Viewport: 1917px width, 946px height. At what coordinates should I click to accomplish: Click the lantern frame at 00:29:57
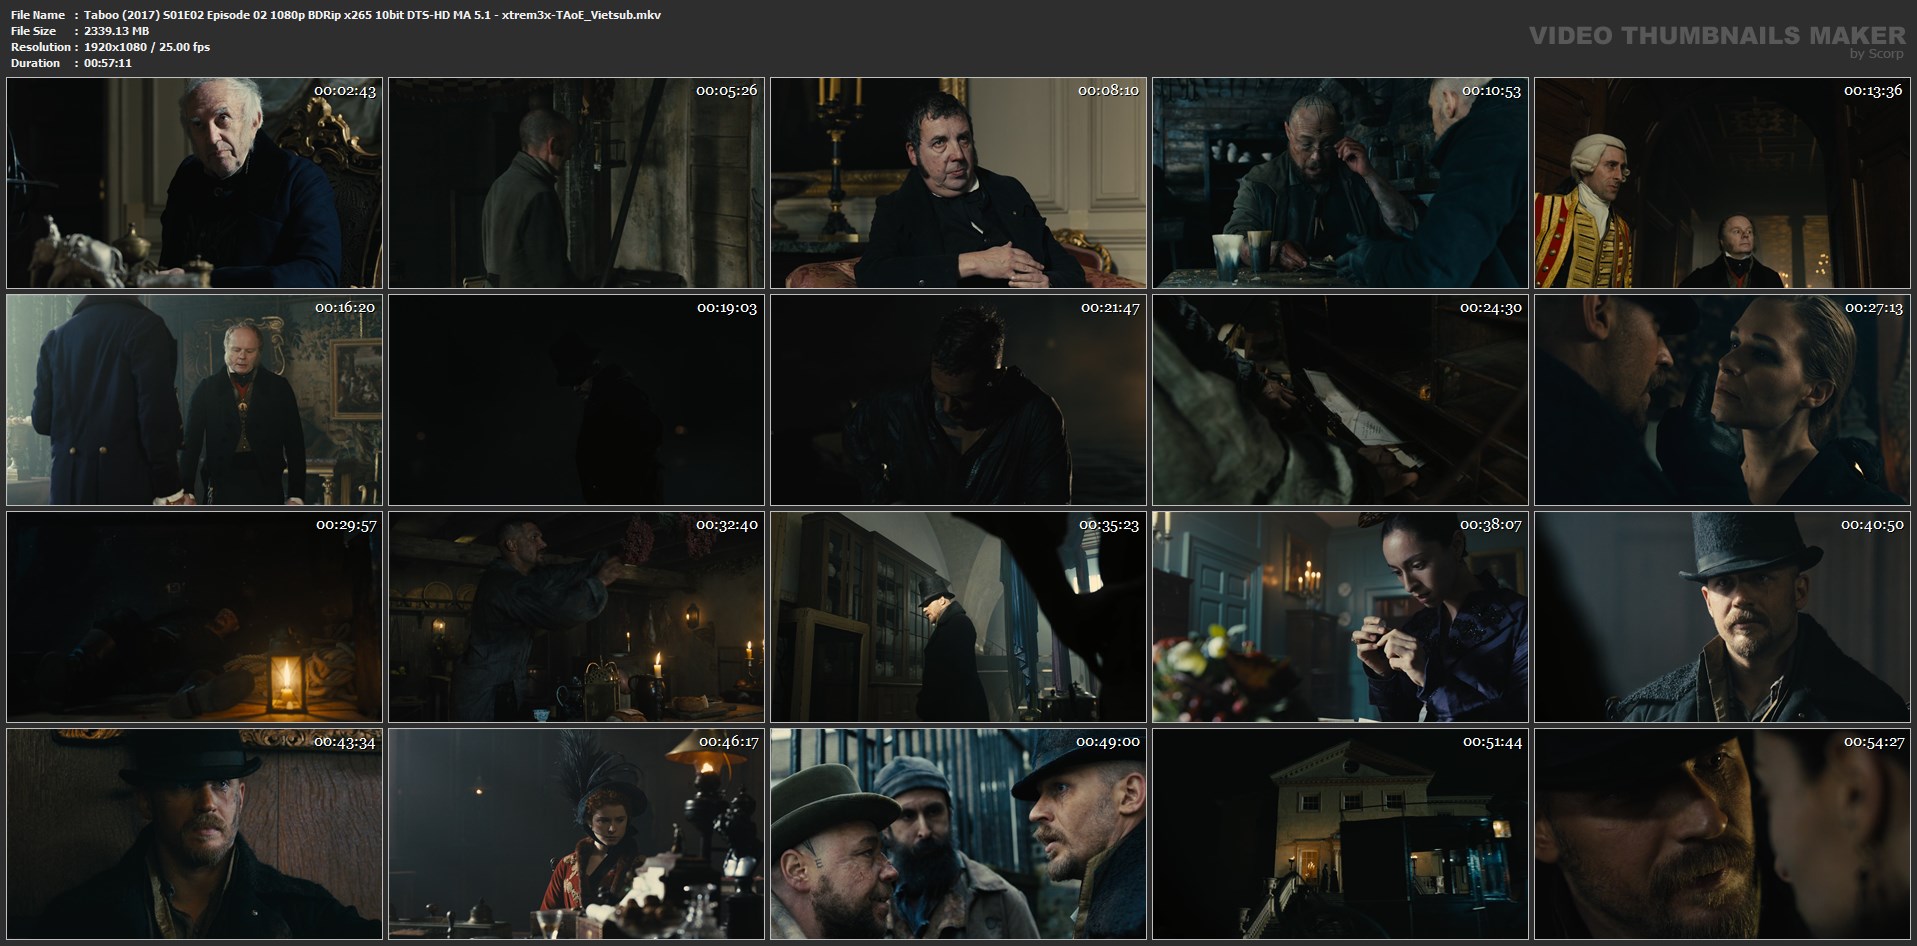[x=194, y=617]
